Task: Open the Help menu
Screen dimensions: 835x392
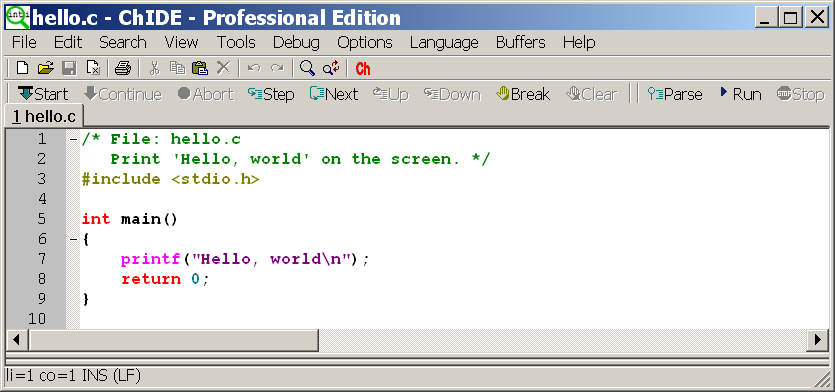Action: [x=579, y=42]
